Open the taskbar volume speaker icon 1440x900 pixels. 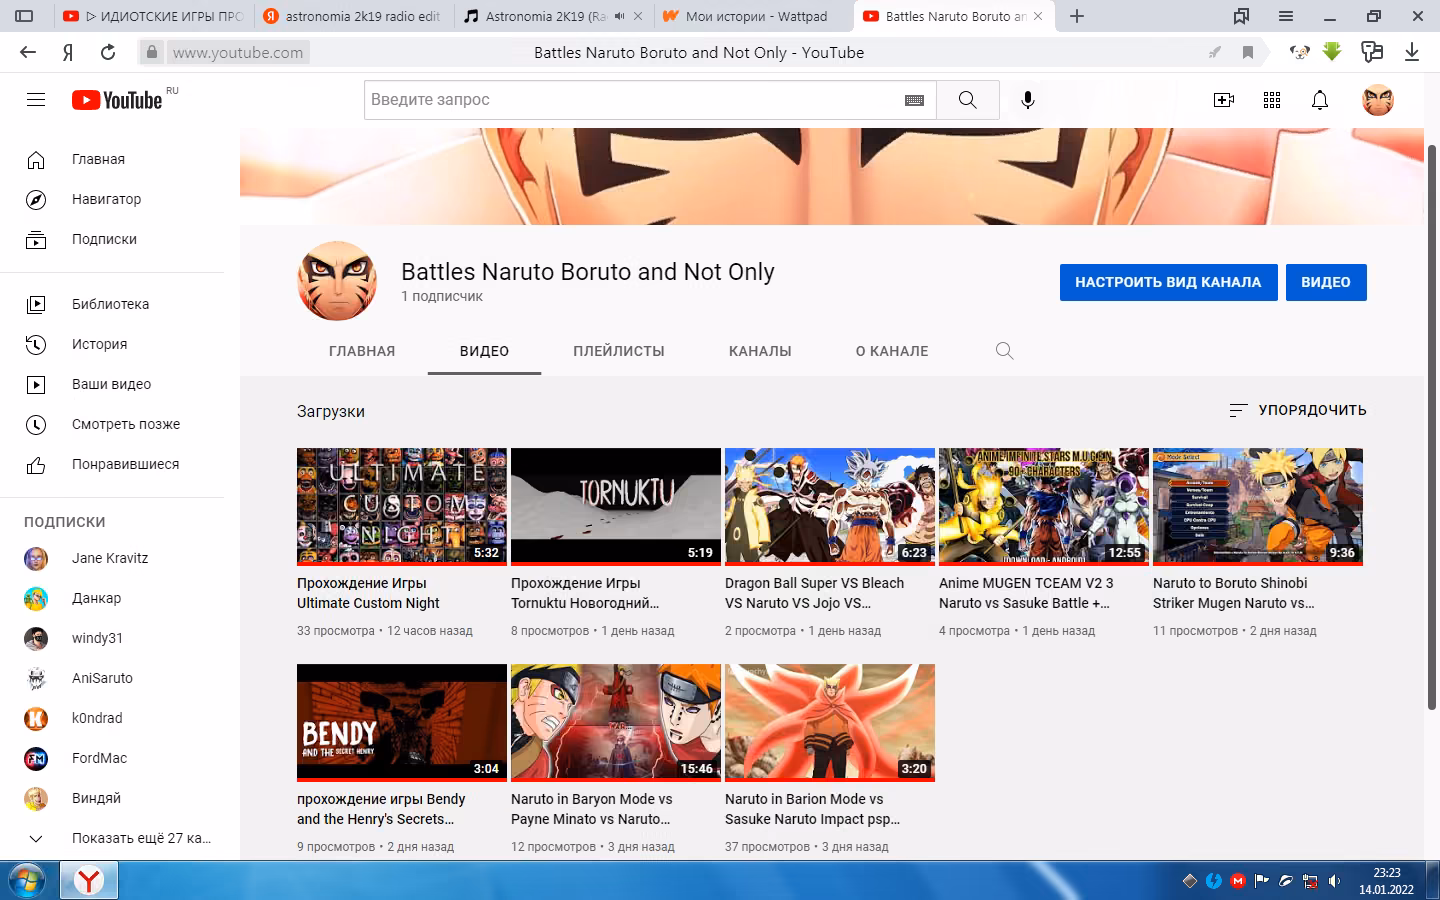coord(1334,881)
